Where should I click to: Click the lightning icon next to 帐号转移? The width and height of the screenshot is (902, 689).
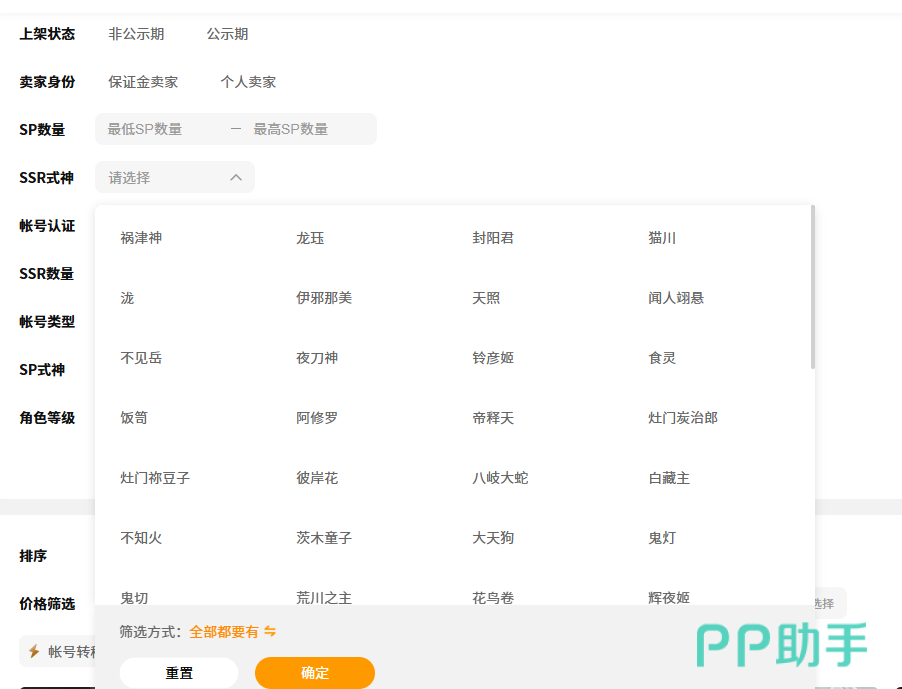click(x=34, y=651)
